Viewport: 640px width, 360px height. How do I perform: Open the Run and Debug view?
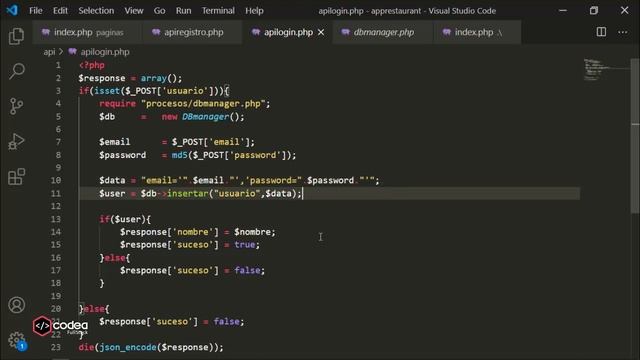coord(16,142)
